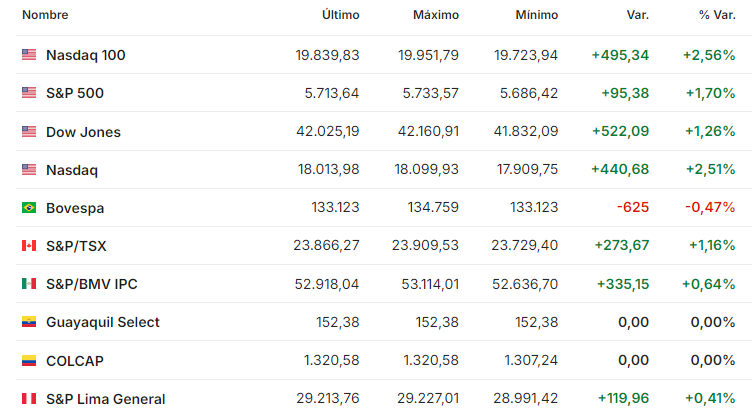Click the US flag icon next to S&P 500

coord(29,93)
